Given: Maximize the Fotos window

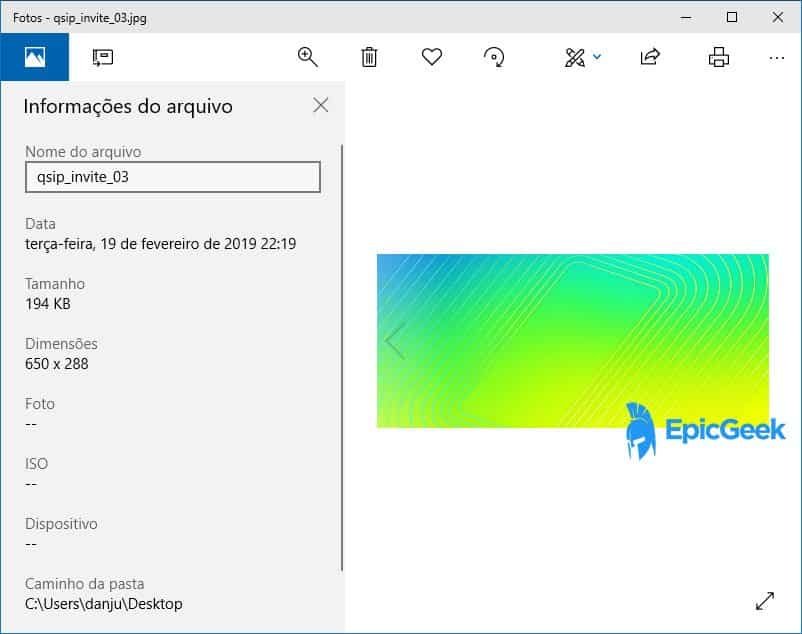Looking at the screenshot, I should [732, 17].
